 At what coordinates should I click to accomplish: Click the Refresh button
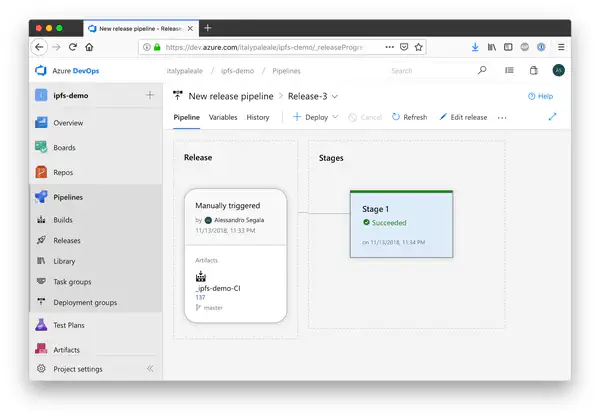point(409,117)
